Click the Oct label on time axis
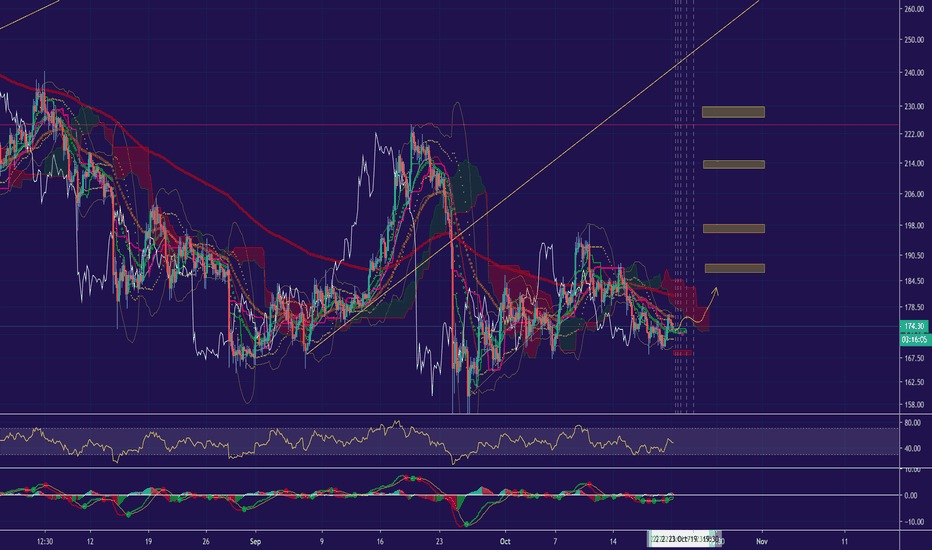 (x=505, y=541)
